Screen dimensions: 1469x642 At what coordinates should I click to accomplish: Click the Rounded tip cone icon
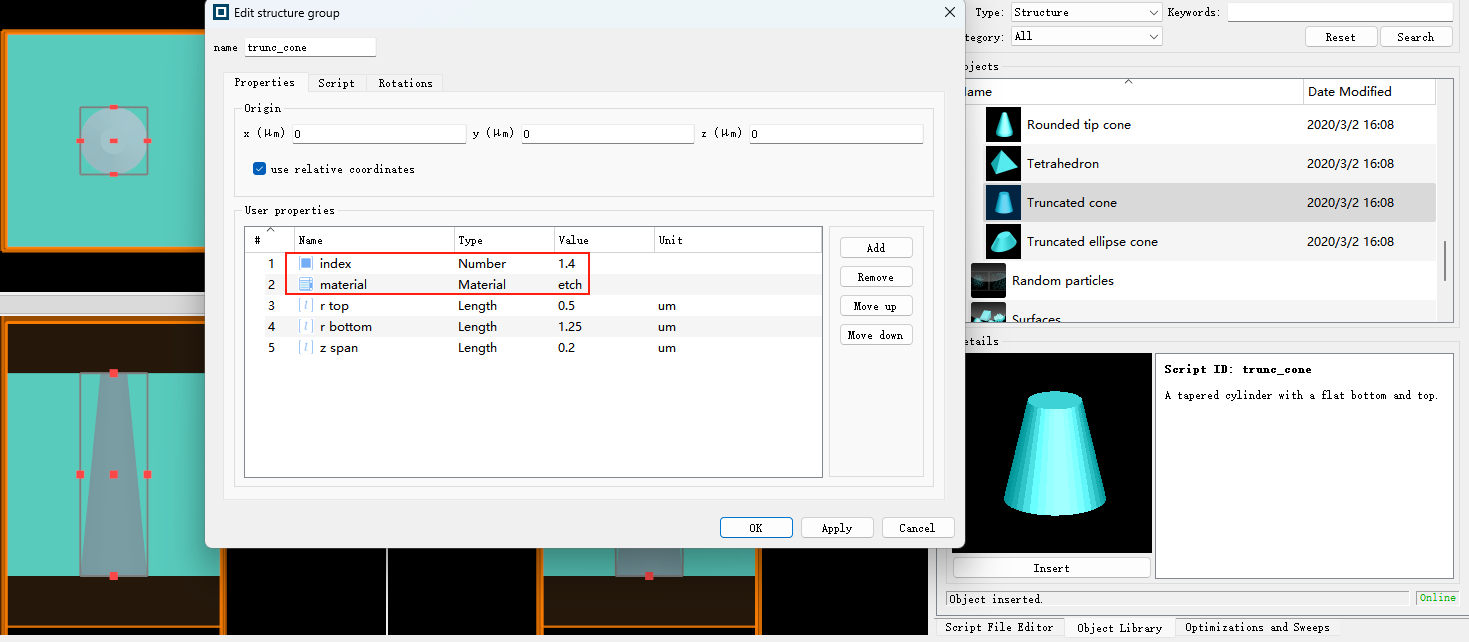[1003, 125]
